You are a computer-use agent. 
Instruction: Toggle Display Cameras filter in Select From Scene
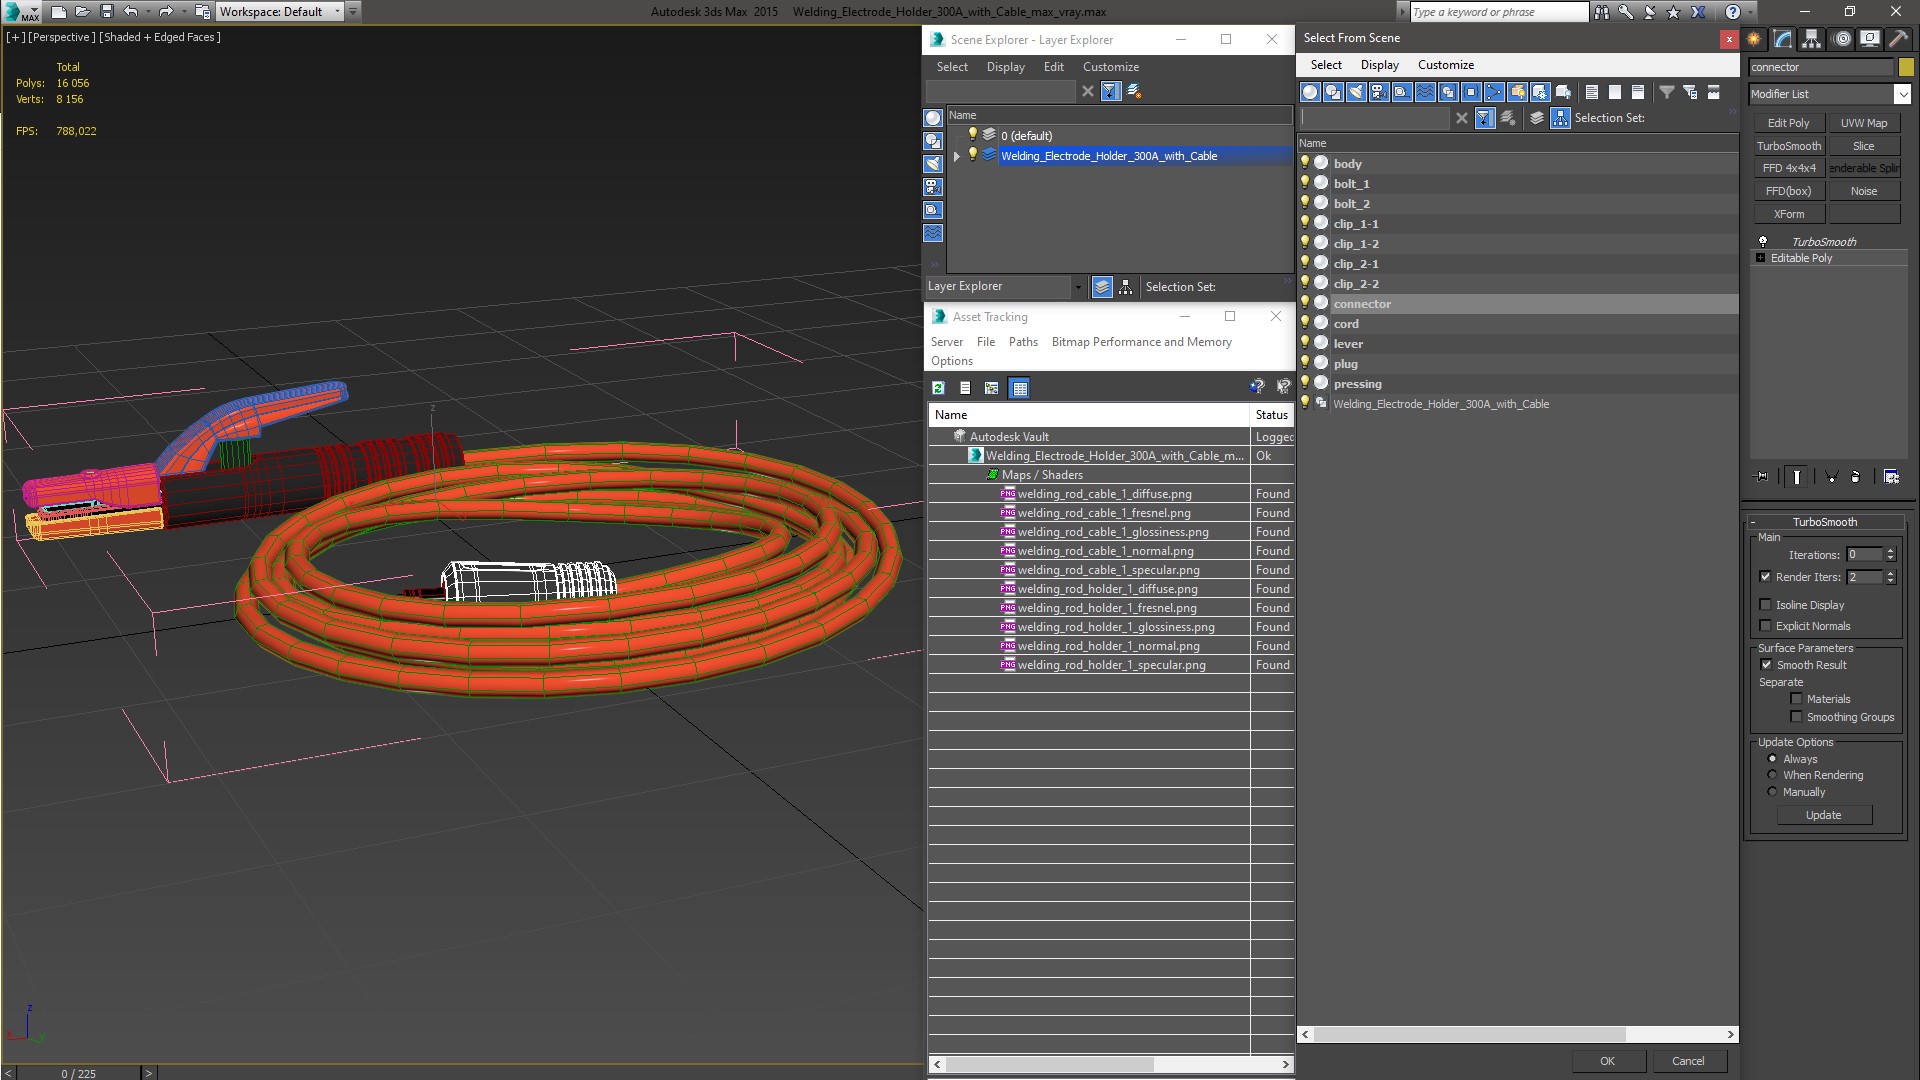click(1379, 92)
